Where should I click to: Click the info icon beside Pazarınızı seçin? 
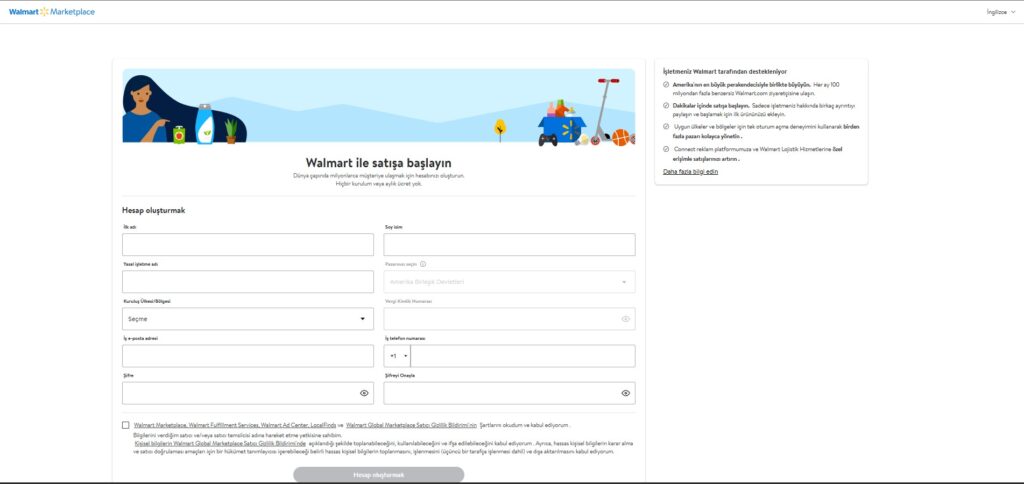point(423,264)
